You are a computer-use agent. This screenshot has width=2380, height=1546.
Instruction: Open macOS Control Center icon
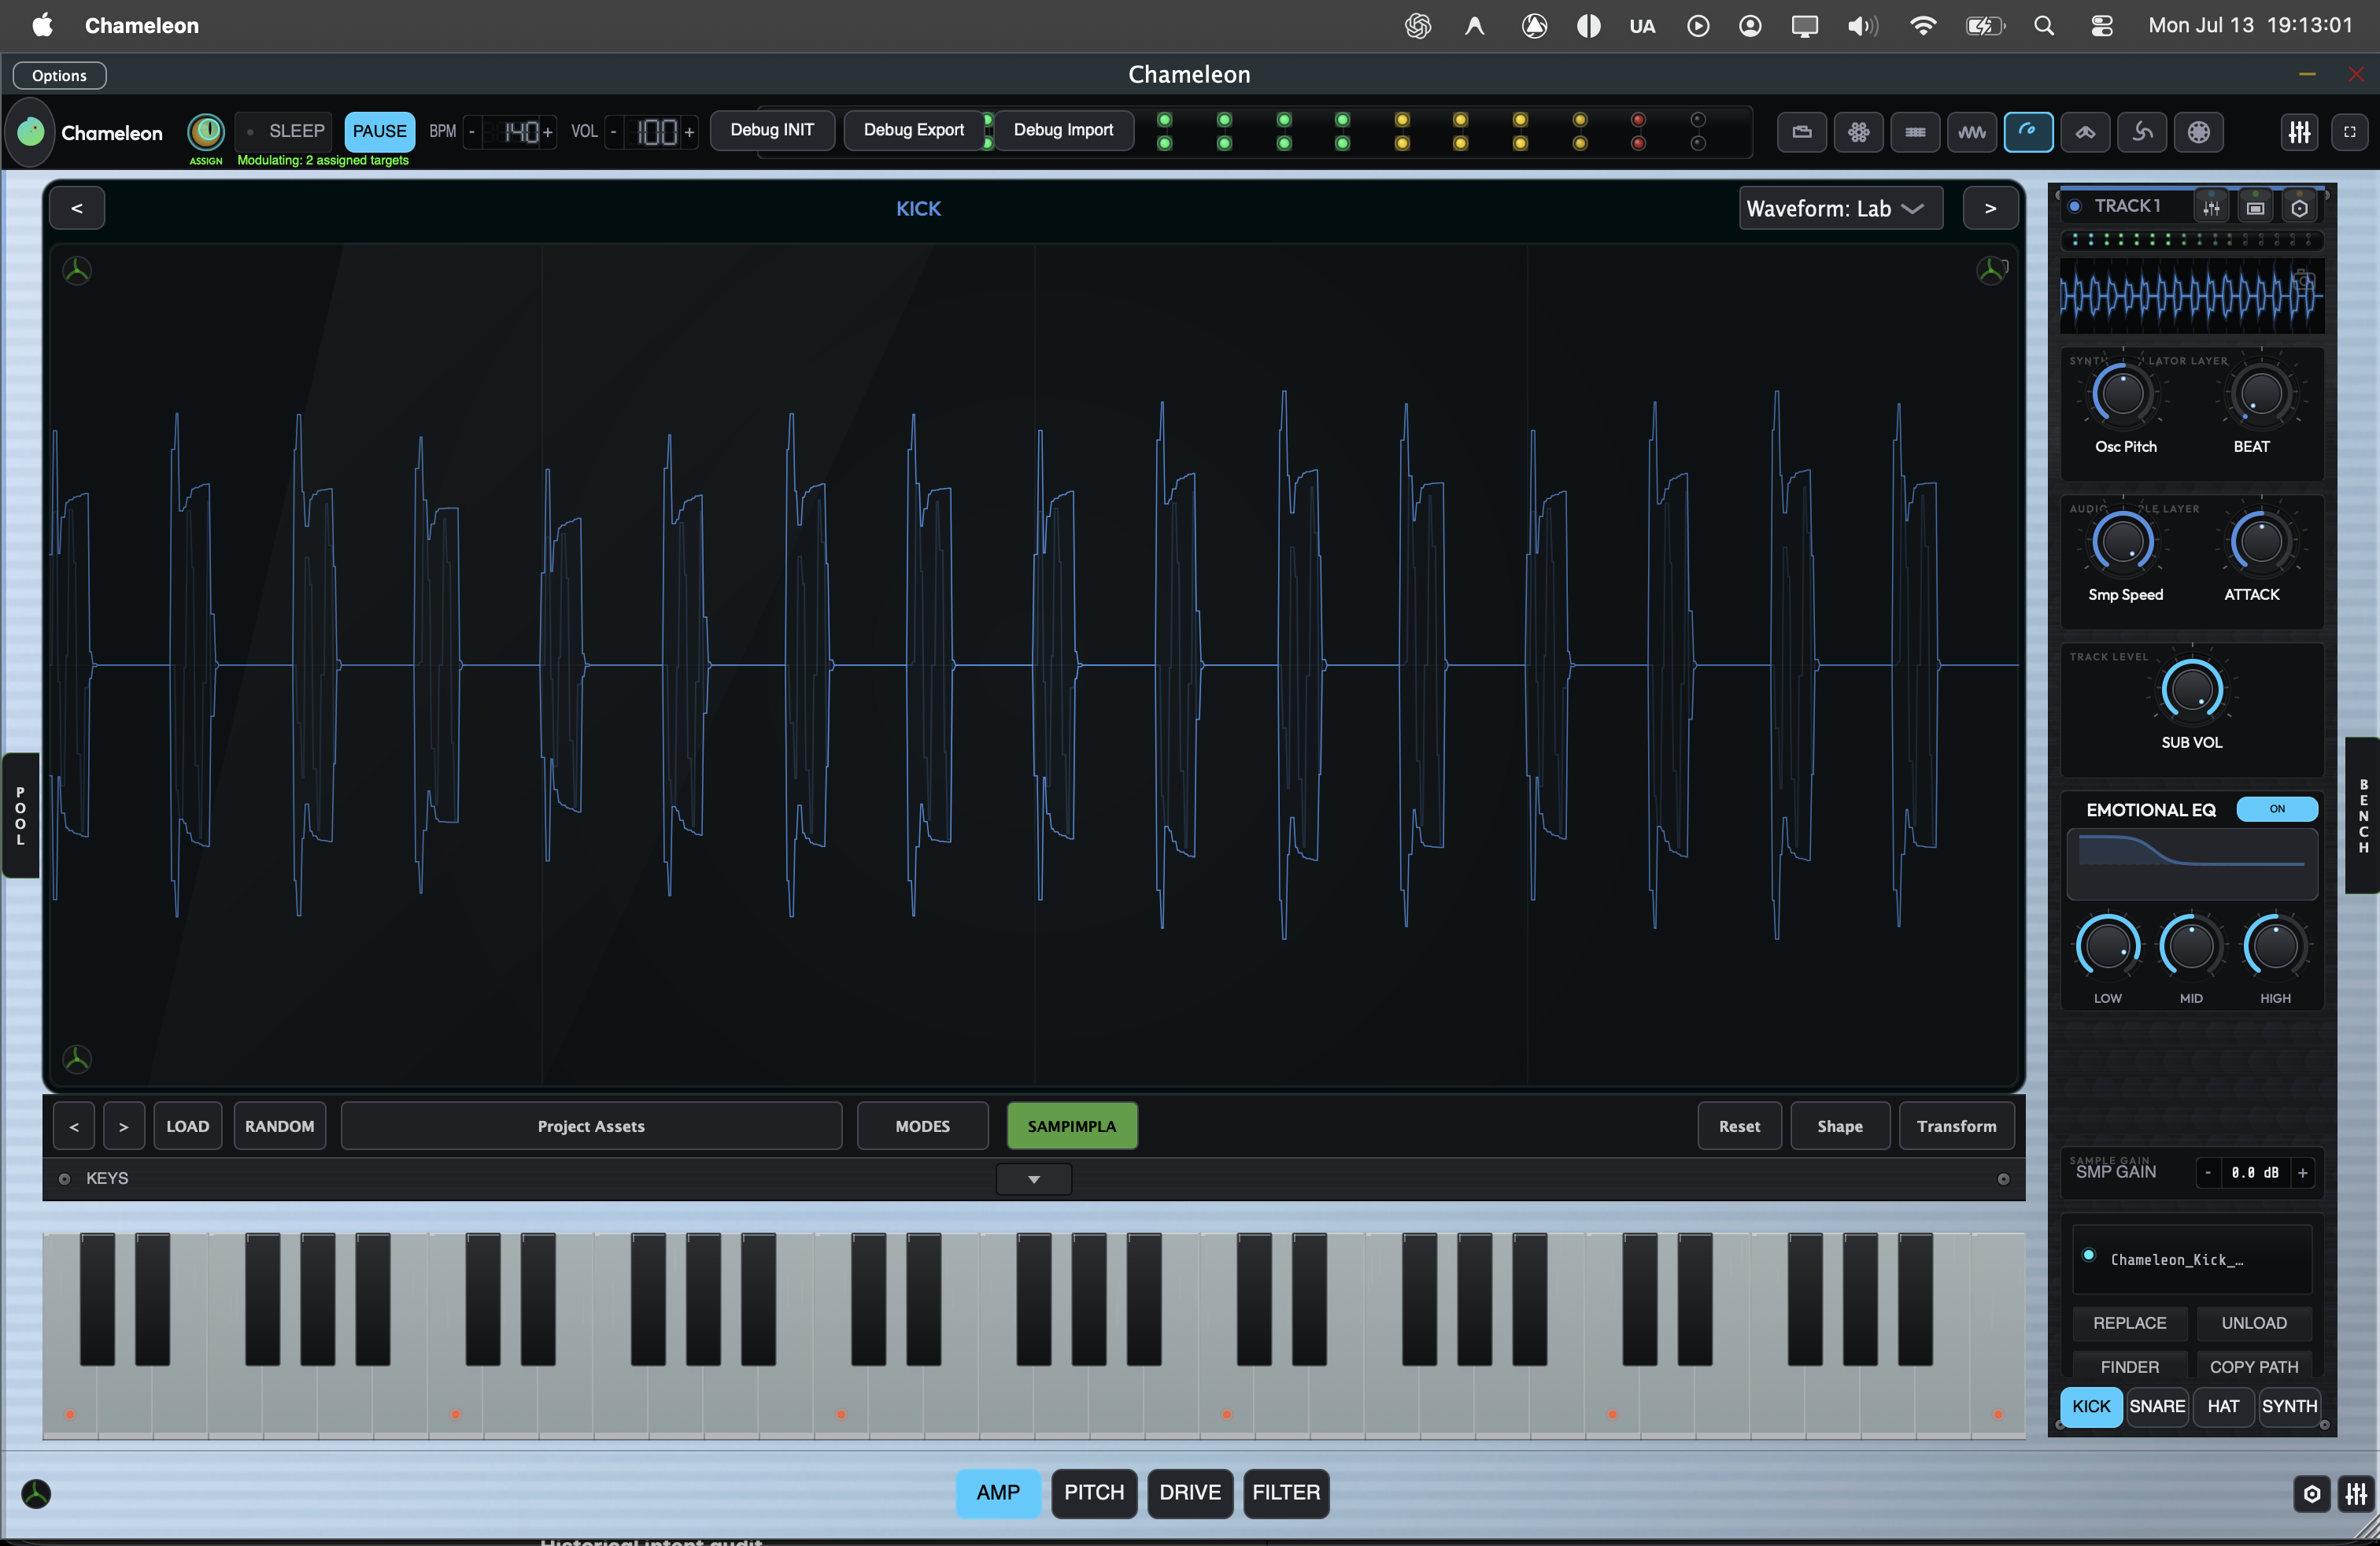(x=2101, y=26)
